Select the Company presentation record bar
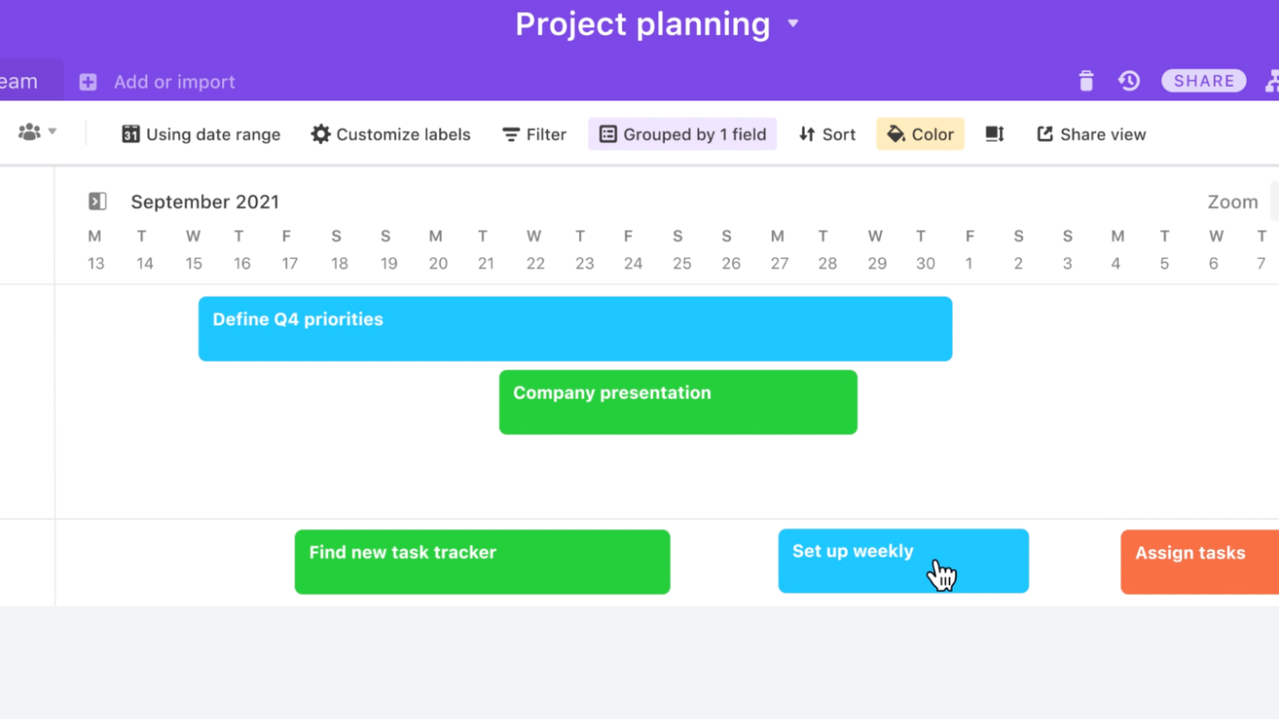The image size is (1279, 720). tap(678, 402)
